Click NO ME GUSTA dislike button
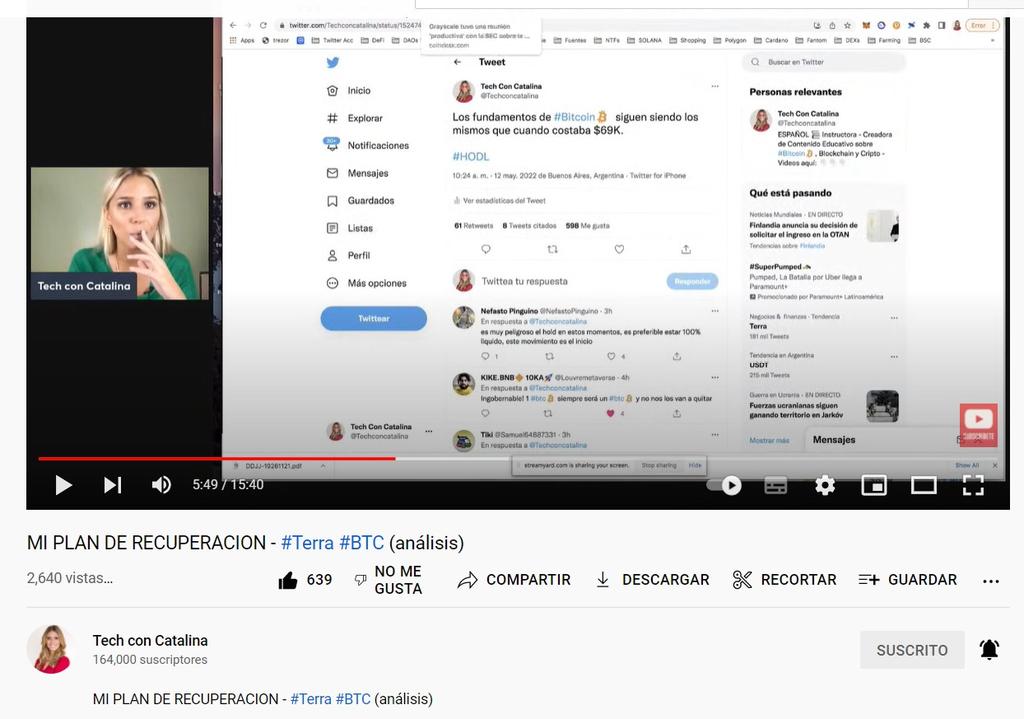The width and height of the screenshot is (1024, 719). tap(388, 580)
